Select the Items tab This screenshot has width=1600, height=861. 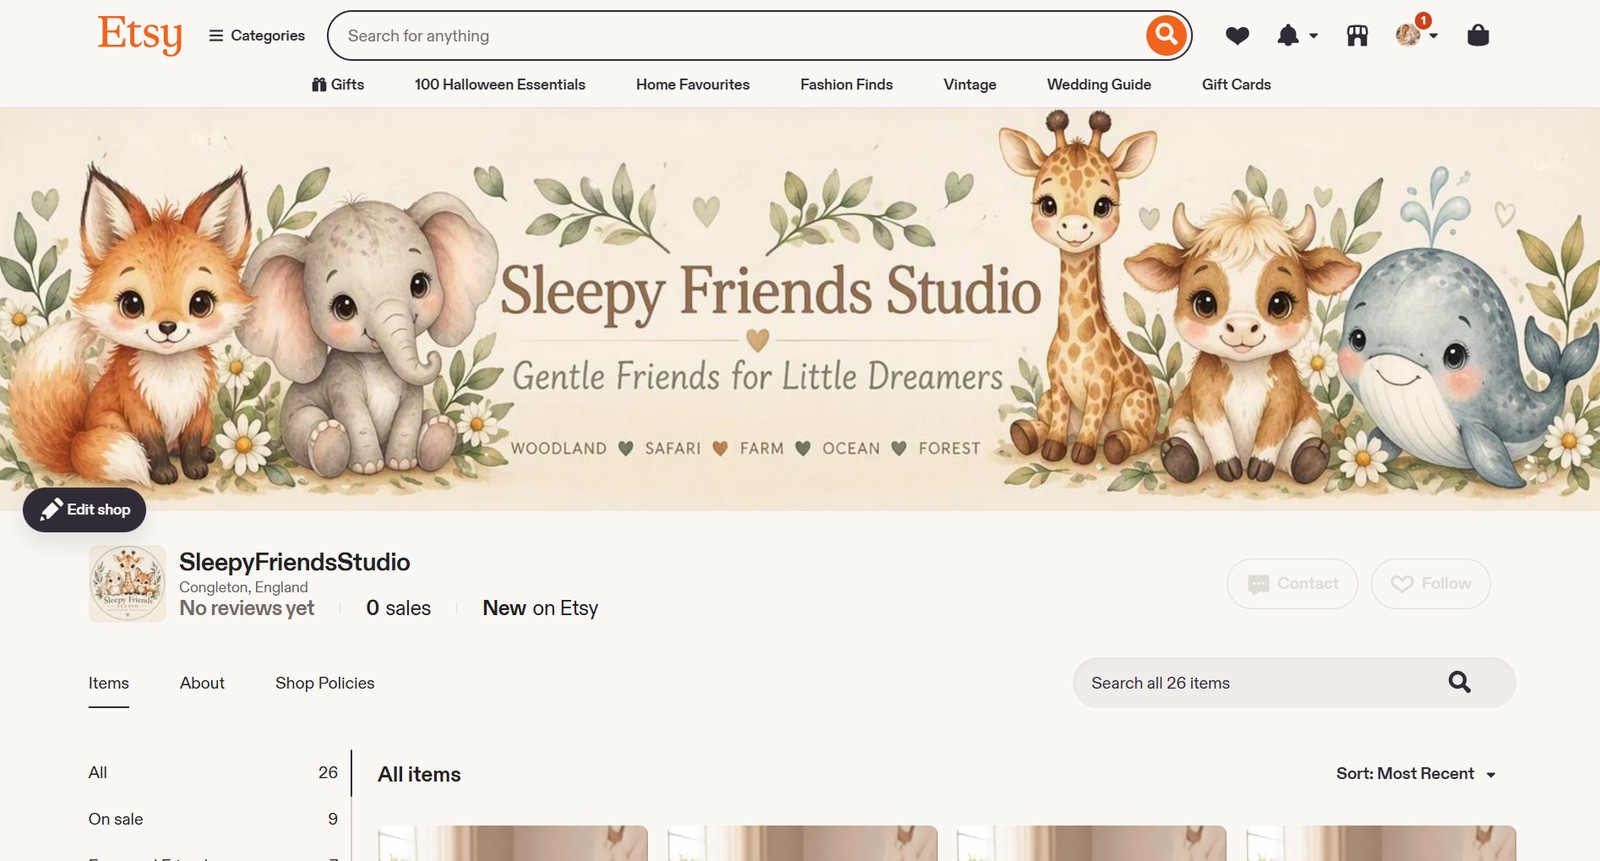(x=108, y=683)
